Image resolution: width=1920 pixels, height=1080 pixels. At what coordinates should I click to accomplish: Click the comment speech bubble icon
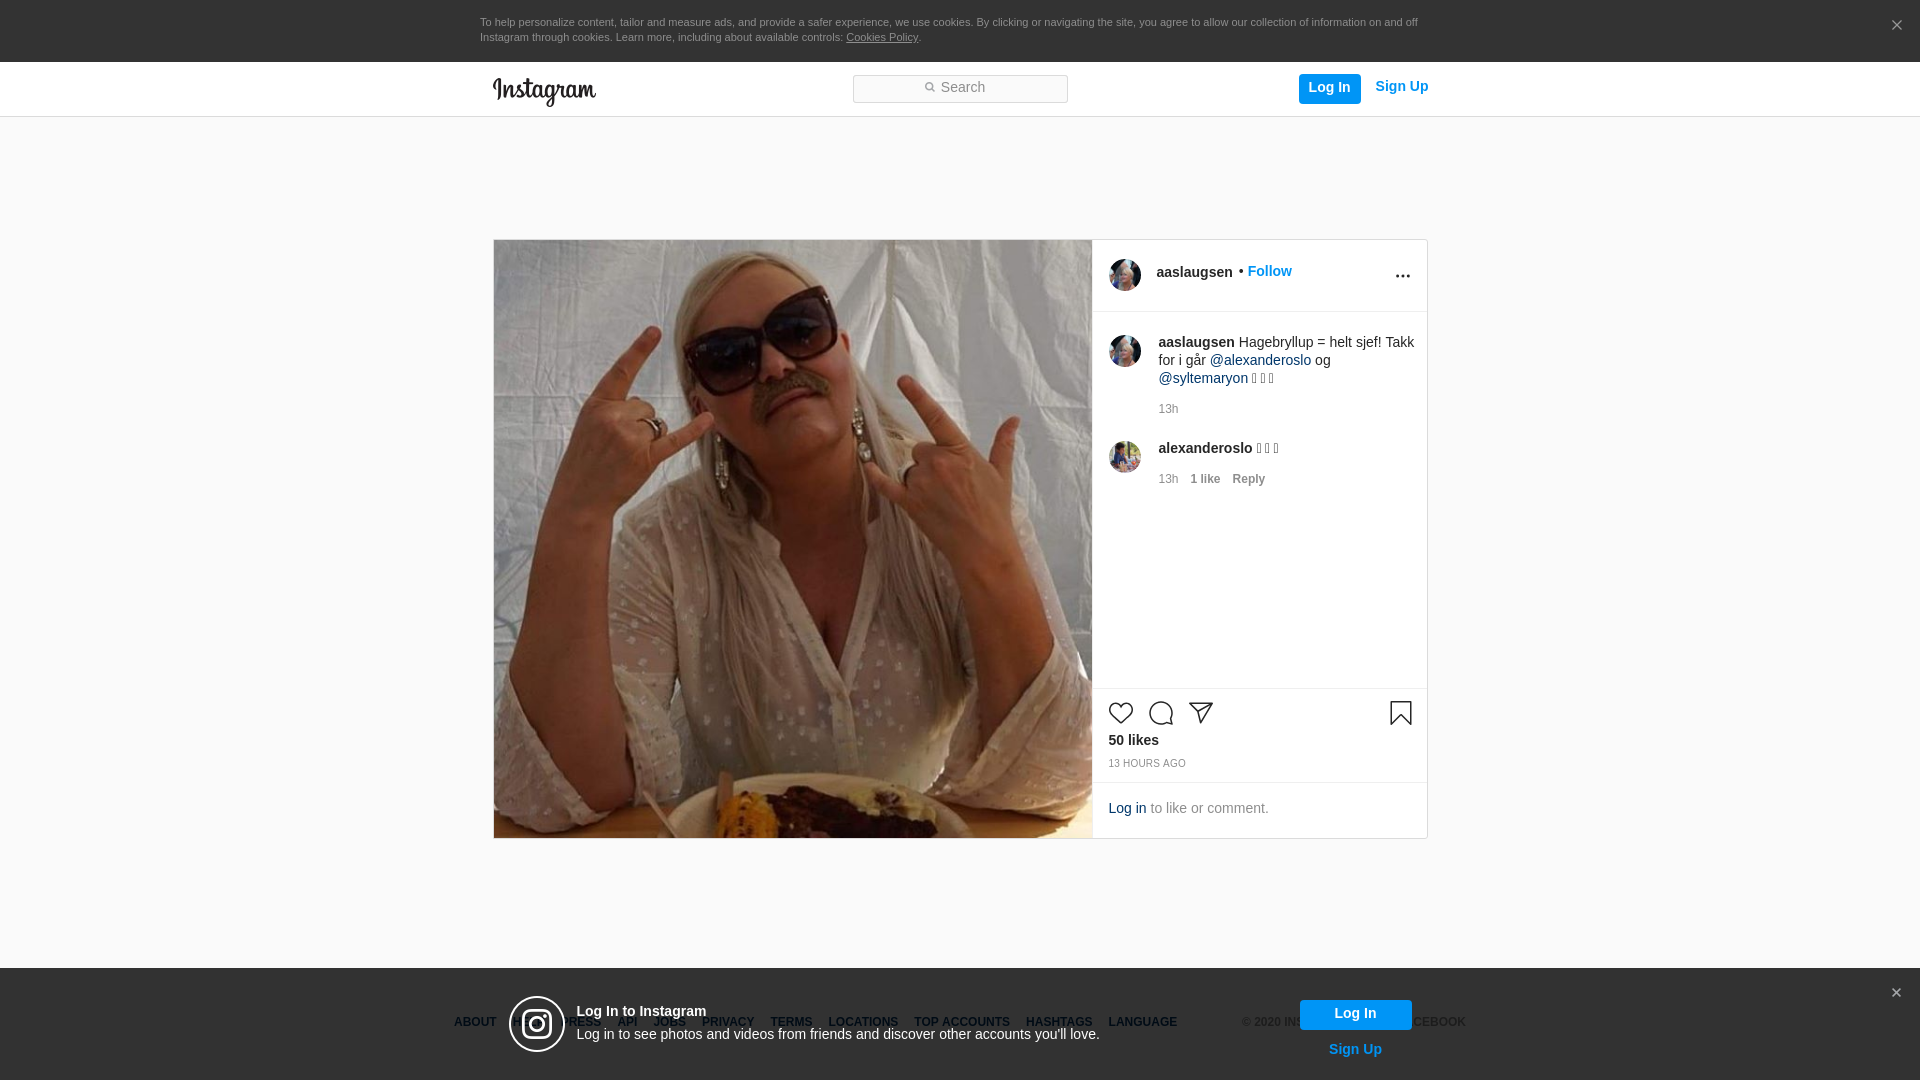[x=1161, y=713]
